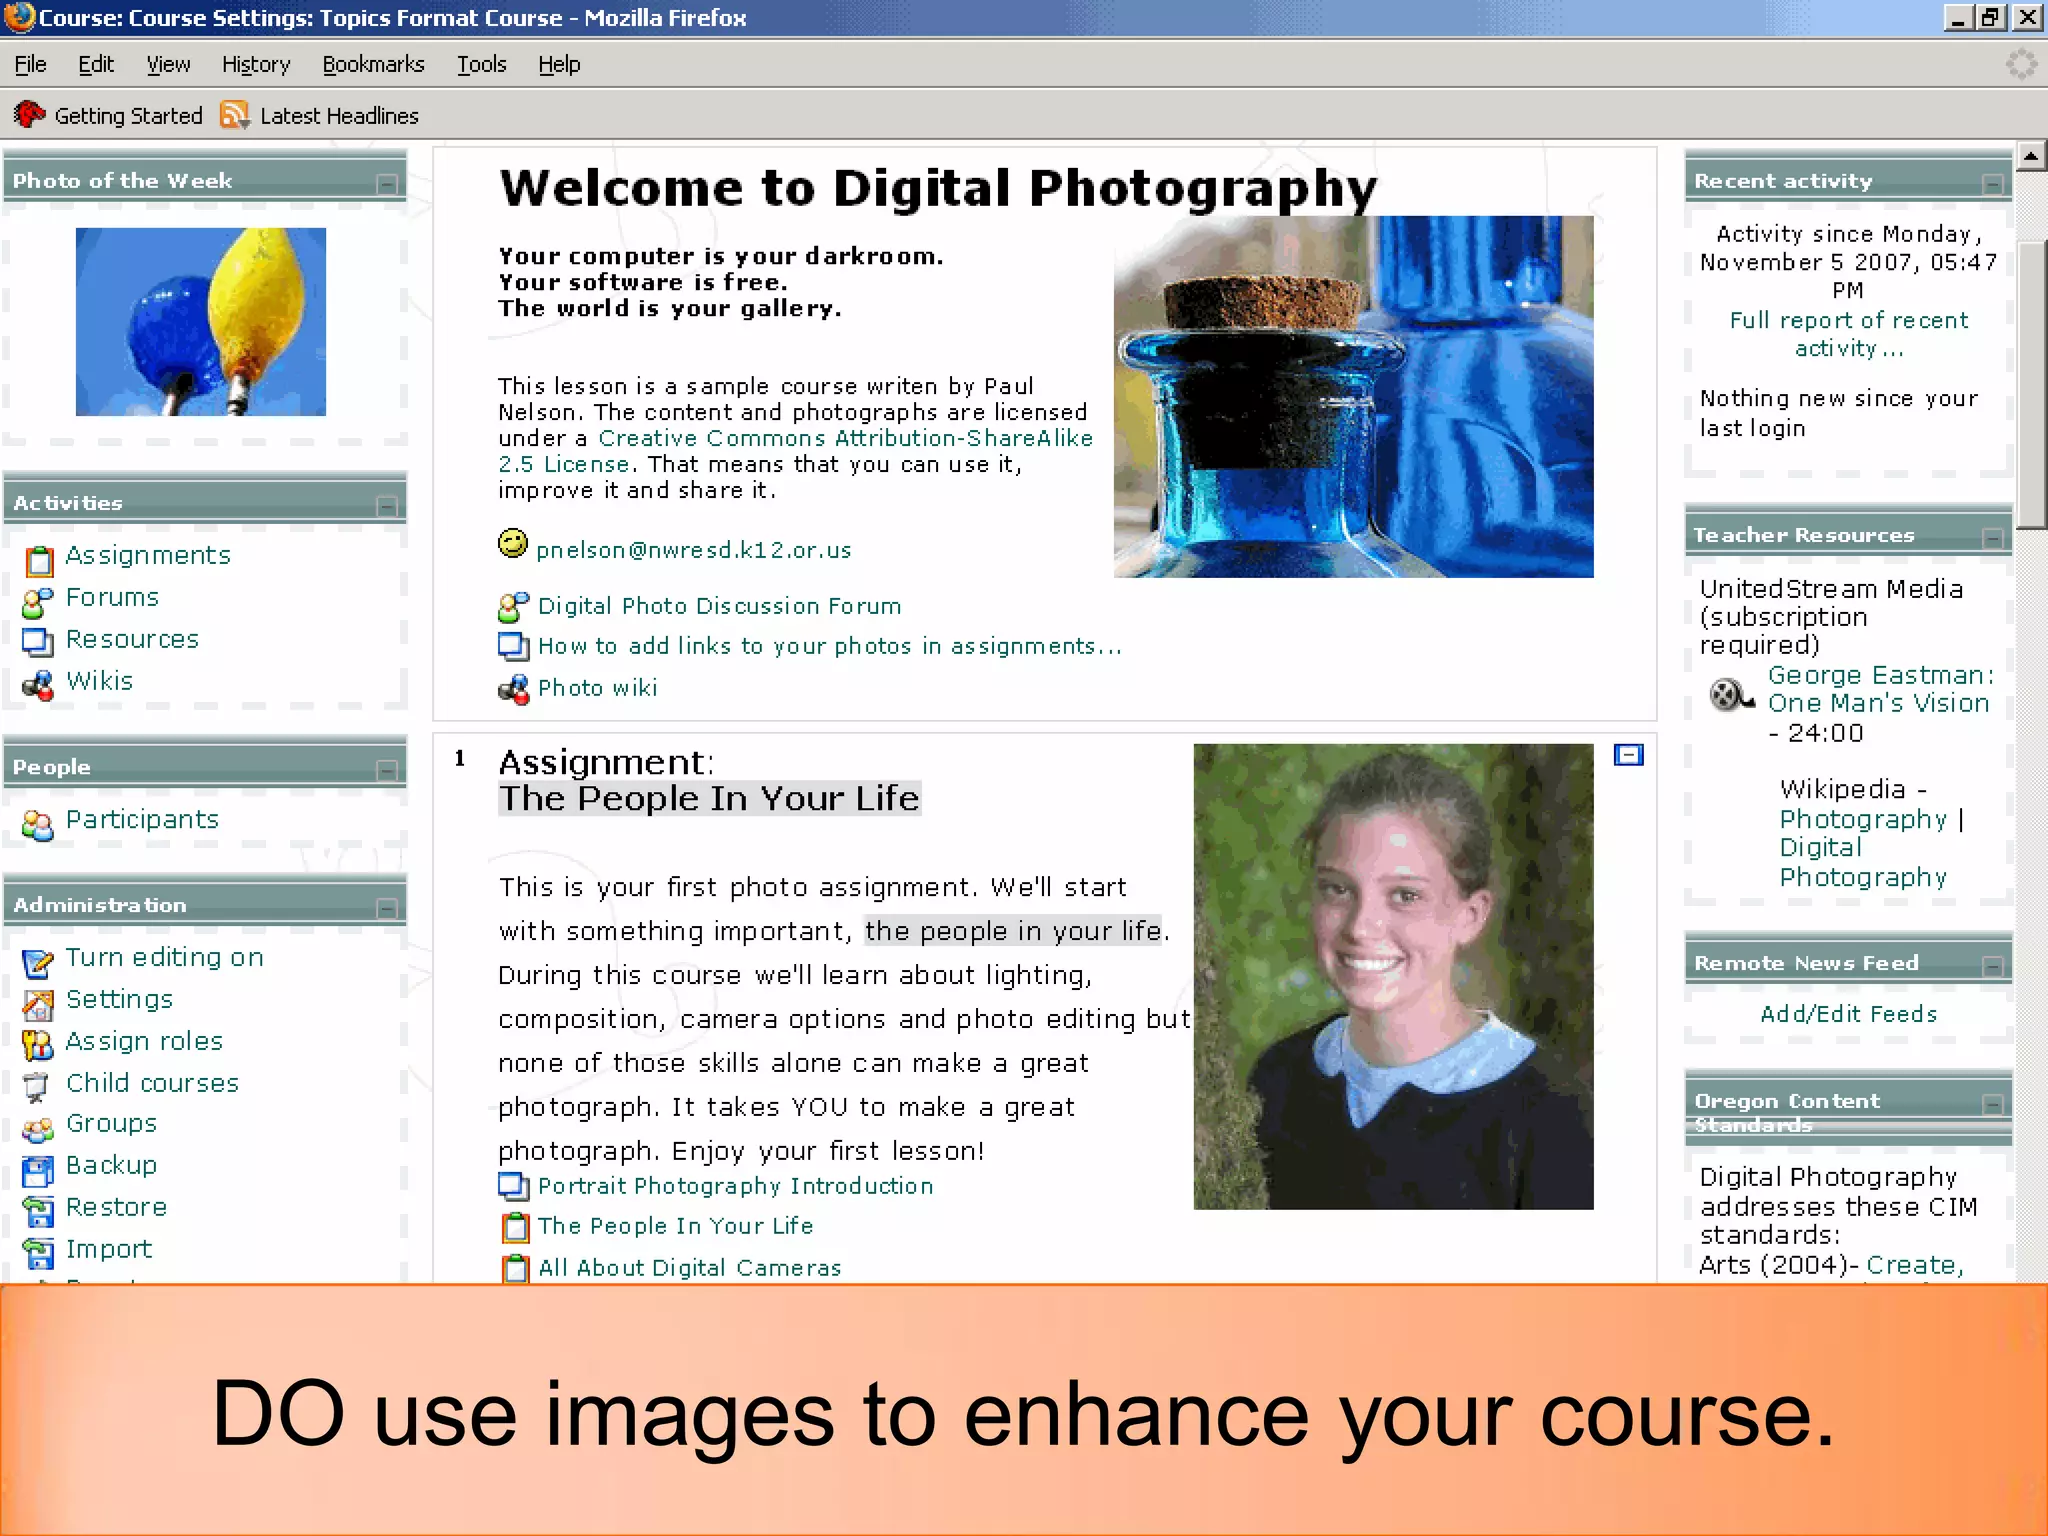Click the film reel icon by George Eastman
The image size is (2048, 1536).
[1732, 694]
